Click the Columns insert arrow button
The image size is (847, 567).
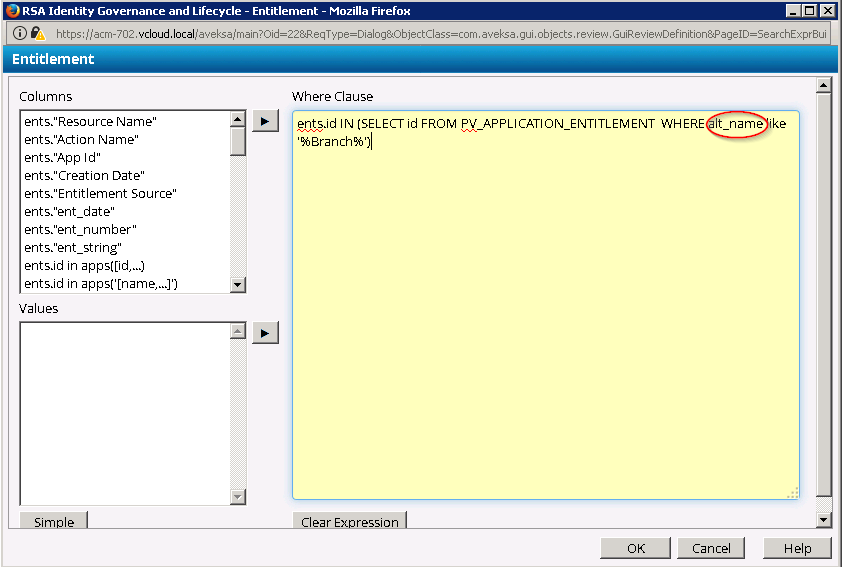click(265, 121)
